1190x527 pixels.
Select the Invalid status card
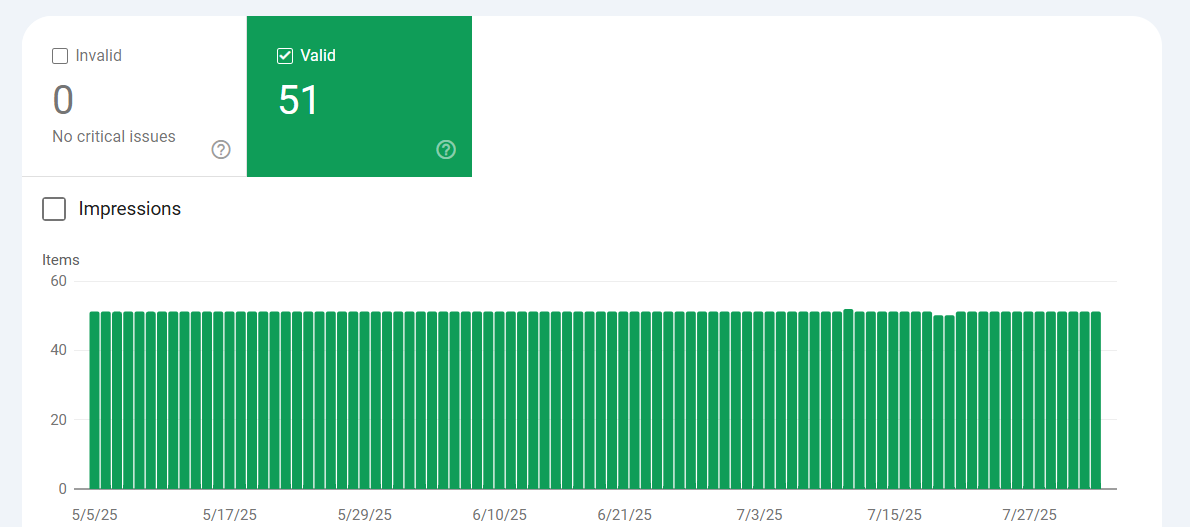(134, 96)
